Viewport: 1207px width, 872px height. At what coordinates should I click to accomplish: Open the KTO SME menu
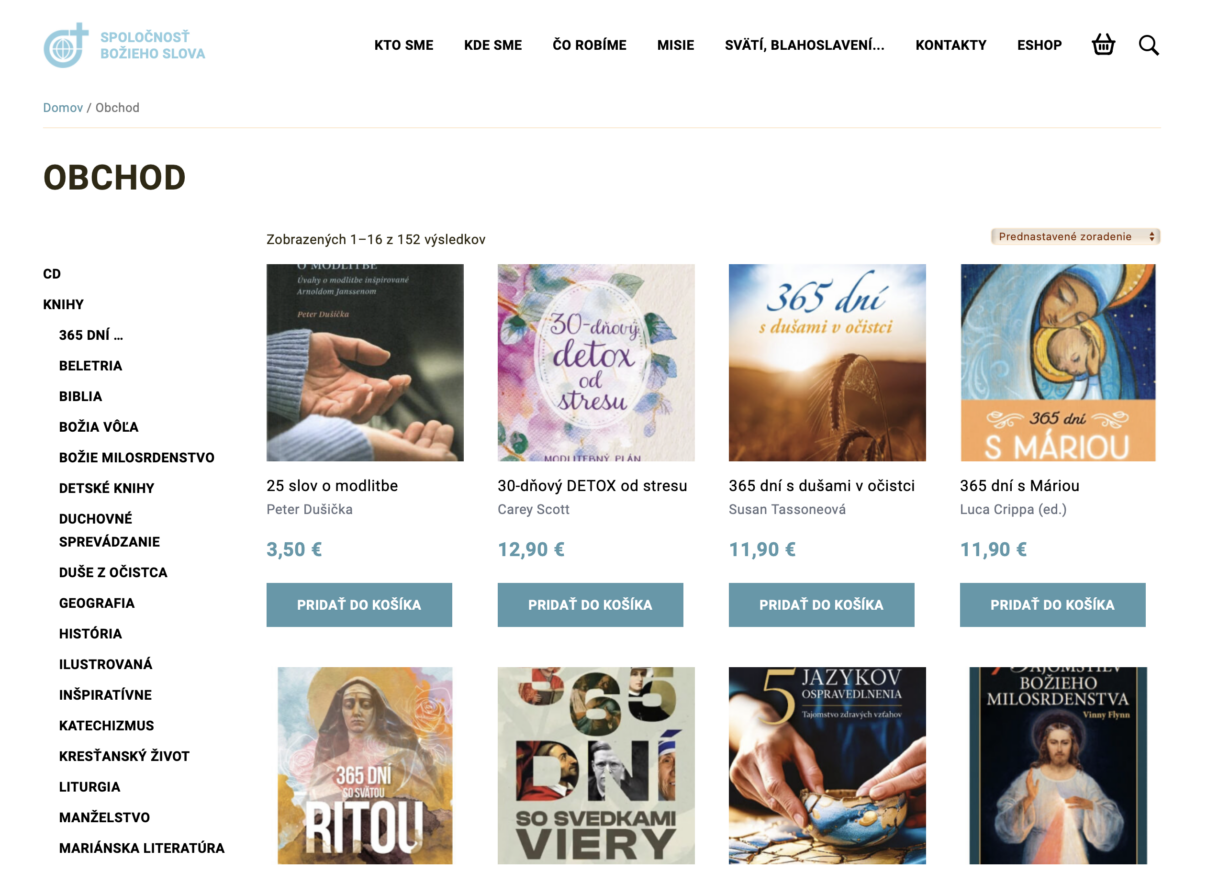pos(404,45)
